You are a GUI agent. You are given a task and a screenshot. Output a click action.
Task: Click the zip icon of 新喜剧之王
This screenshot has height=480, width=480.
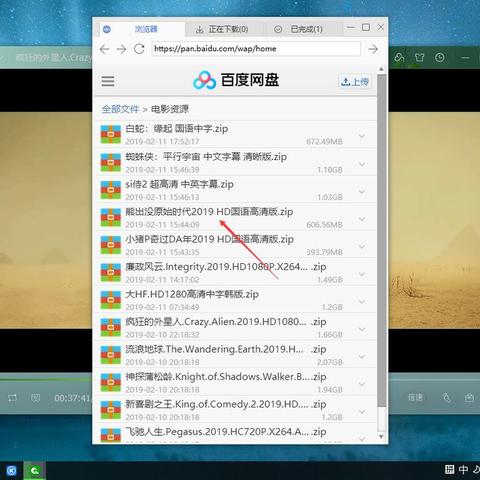pyautogui.click(x=111, y=410)
